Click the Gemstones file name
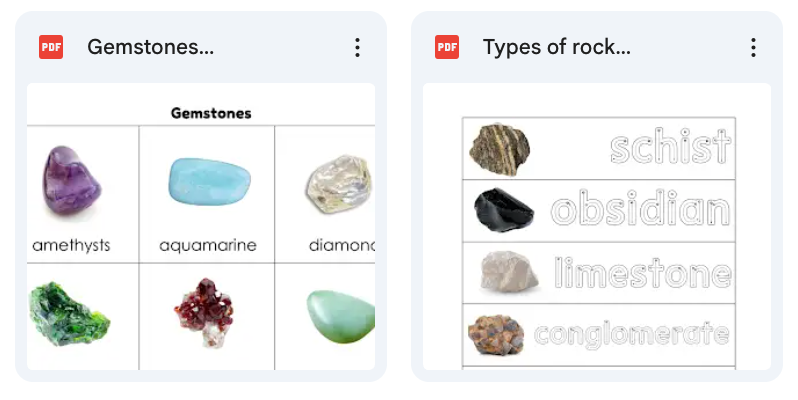The width and height of the screenshot is (798, 400). (x=150, y=47)
